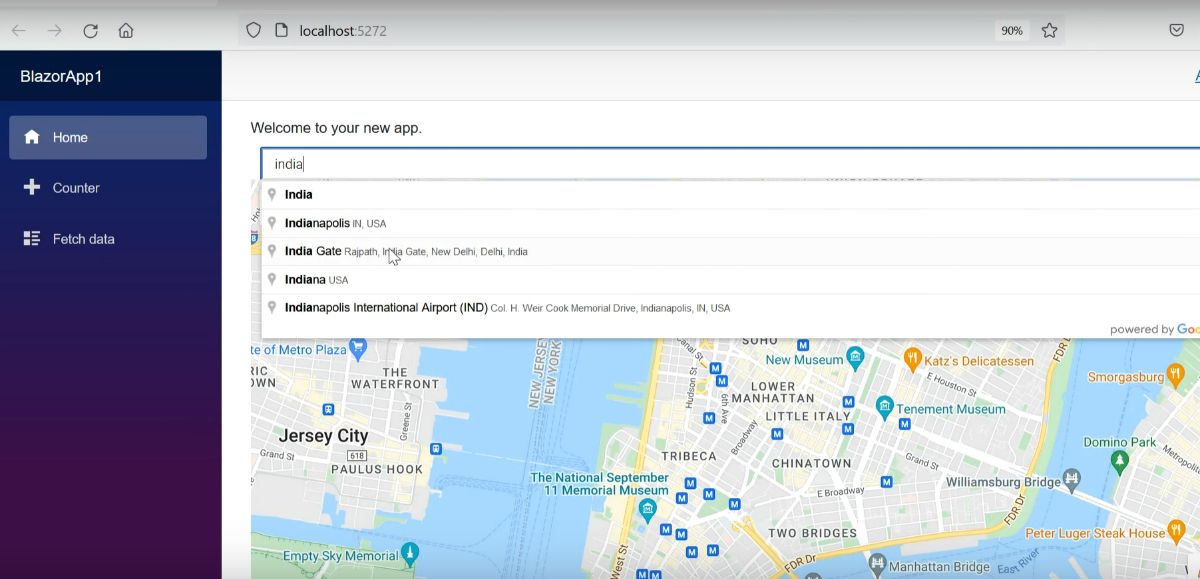This screenshot has height=579, width=1200.
Task: Click the plus icon next to Counter
Action: 32,187
